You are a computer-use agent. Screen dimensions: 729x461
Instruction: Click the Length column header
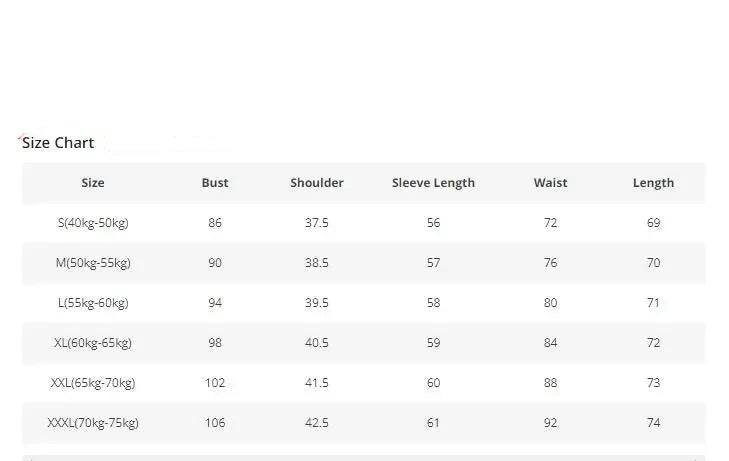tap(653, 183)
